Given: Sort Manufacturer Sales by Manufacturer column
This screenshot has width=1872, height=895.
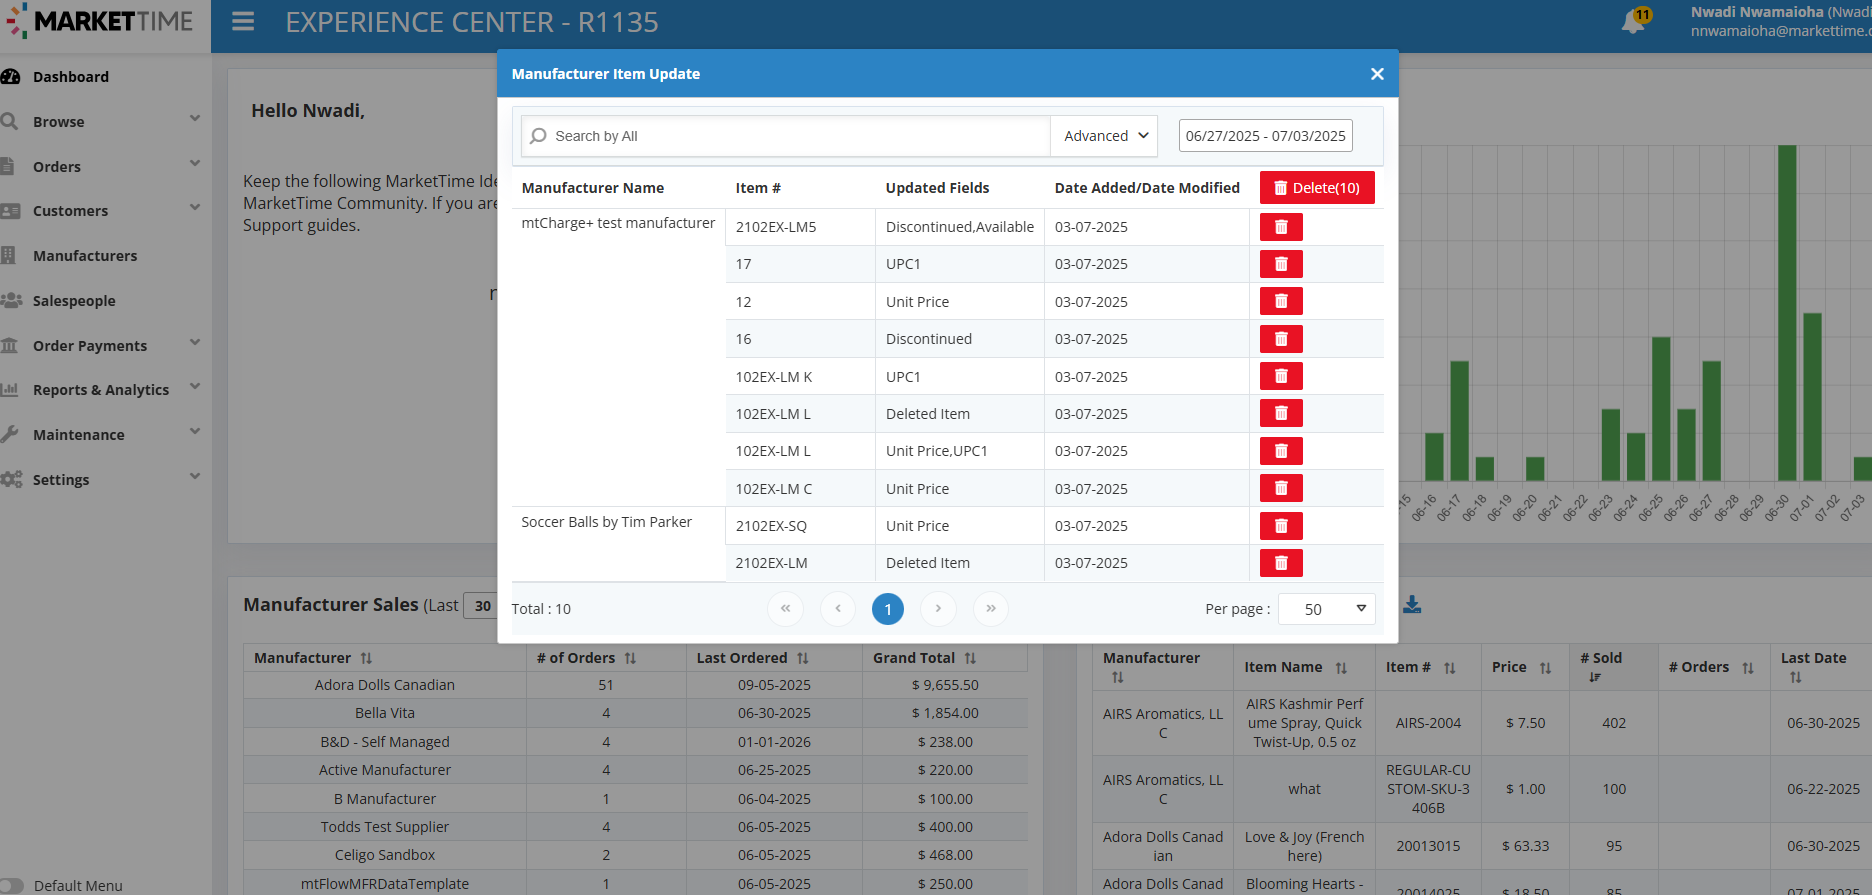Looking at the screenshot, I should [x=366, y=658].
